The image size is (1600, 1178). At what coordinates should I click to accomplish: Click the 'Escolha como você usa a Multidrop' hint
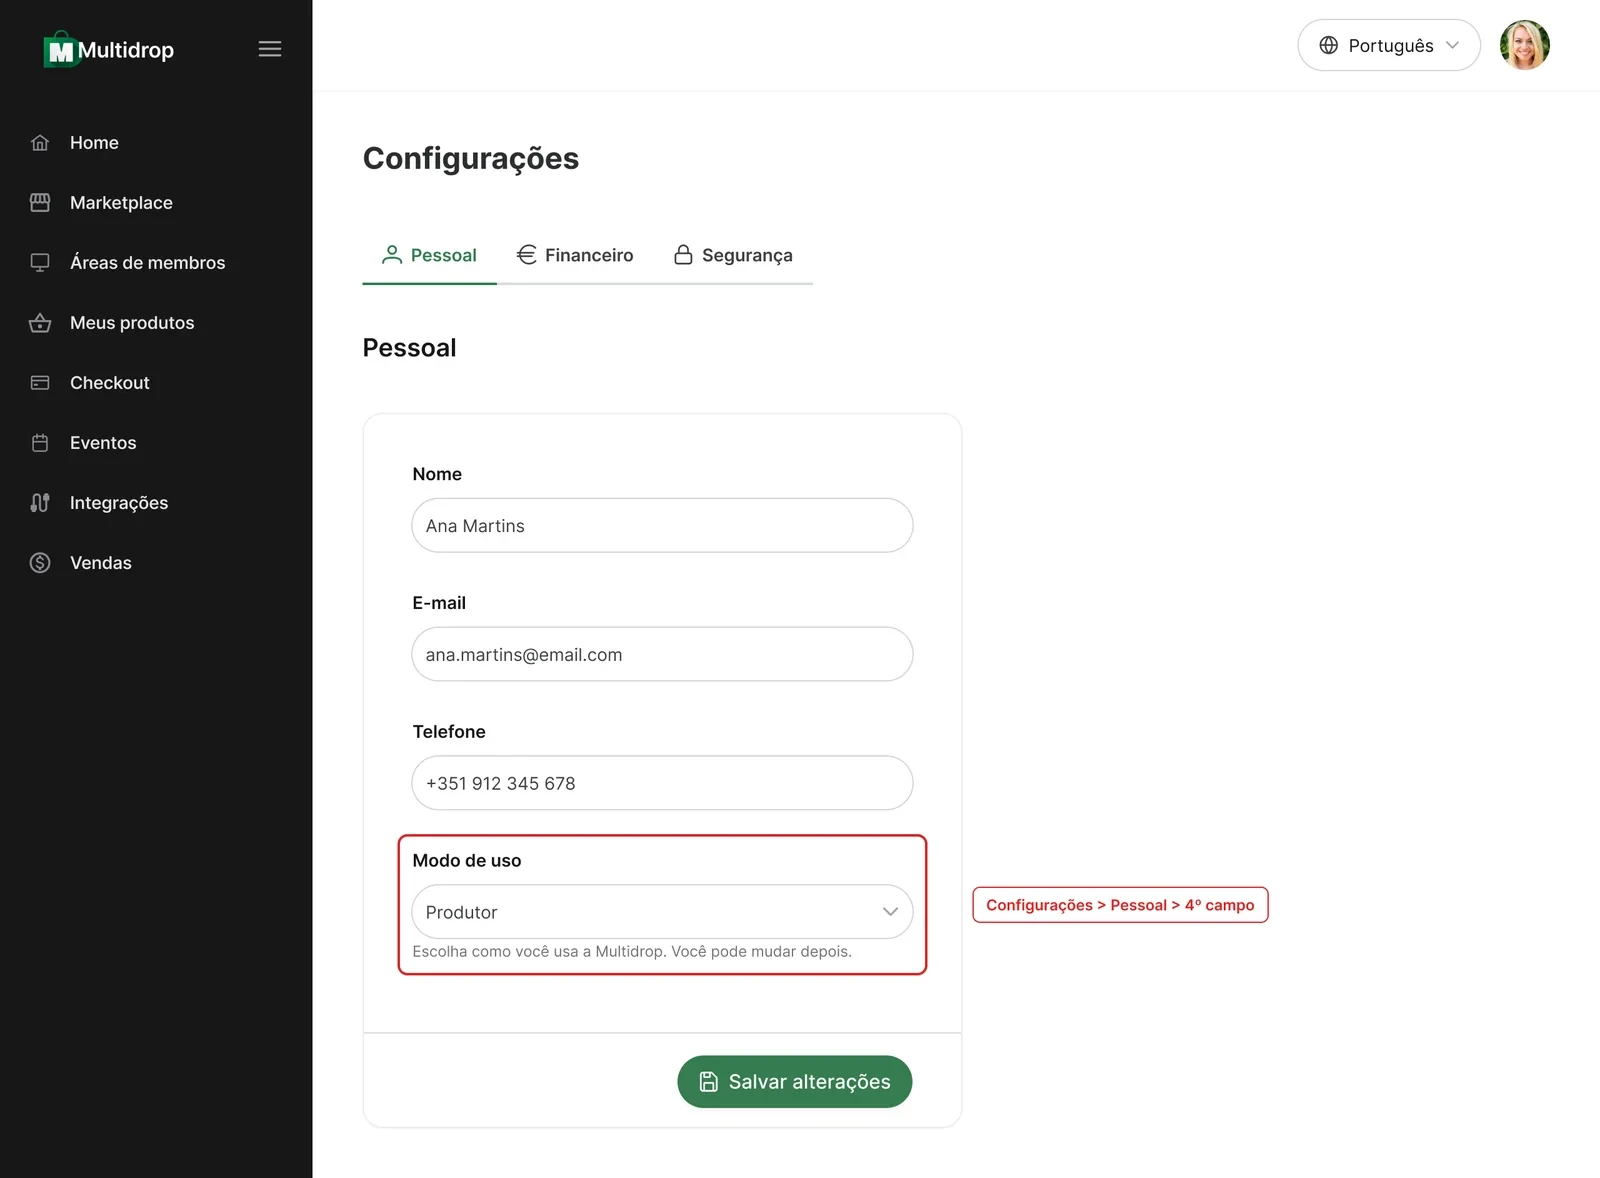(x=632, y=952)
